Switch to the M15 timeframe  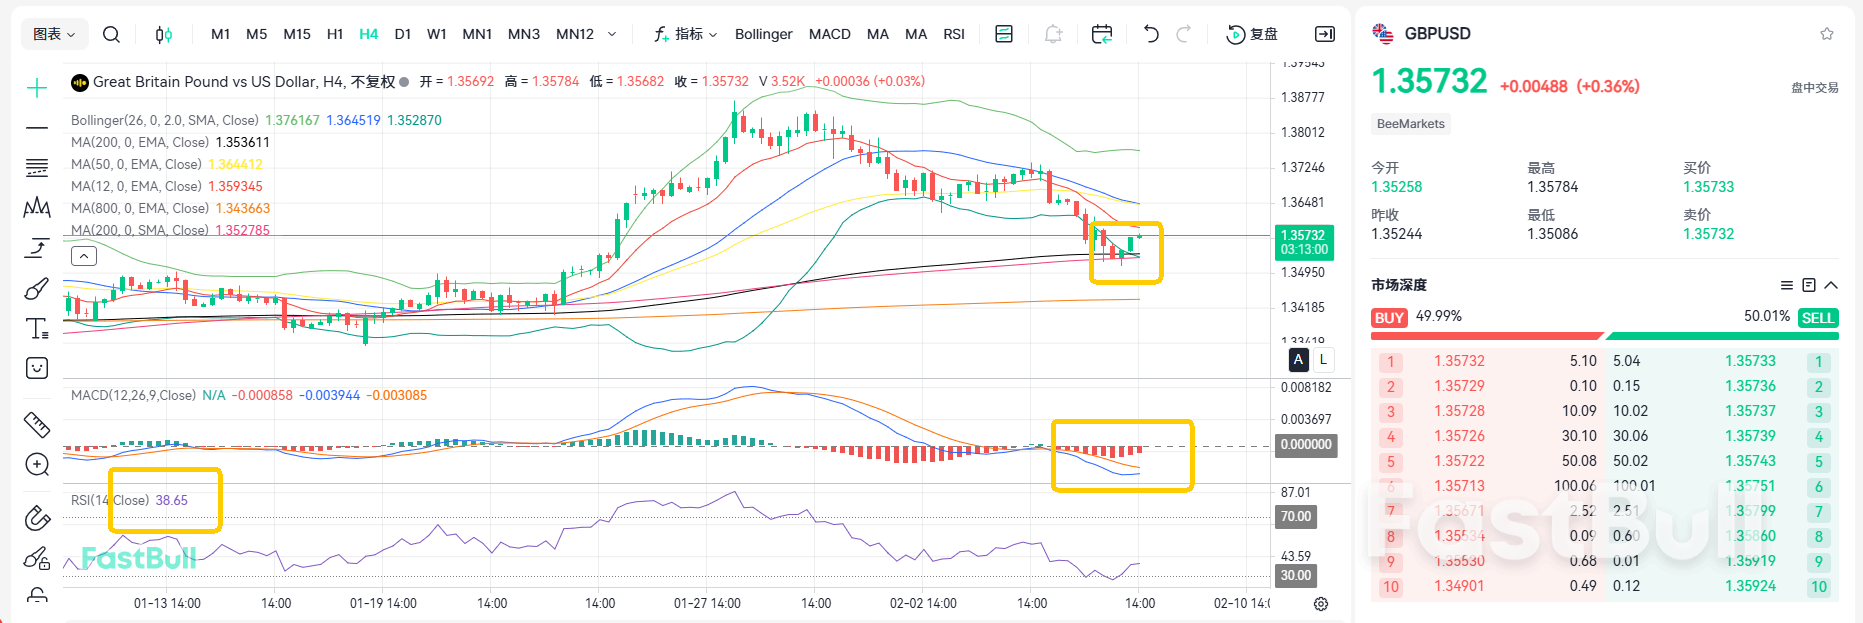[297, 34]
